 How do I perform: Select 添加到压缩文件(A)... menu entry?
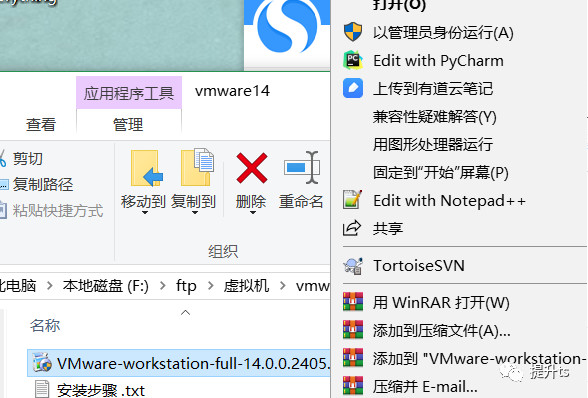(441, 330)
